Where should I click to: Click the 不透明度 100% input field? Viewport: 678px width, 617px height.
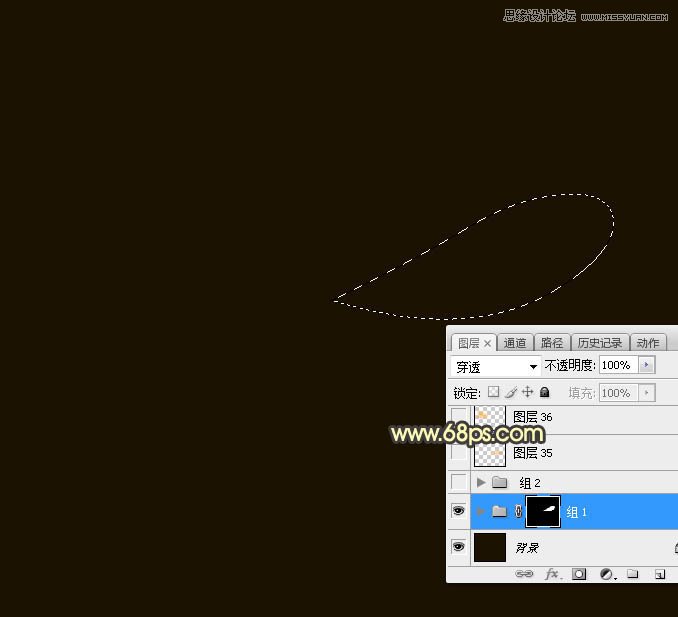pos(616,365)
